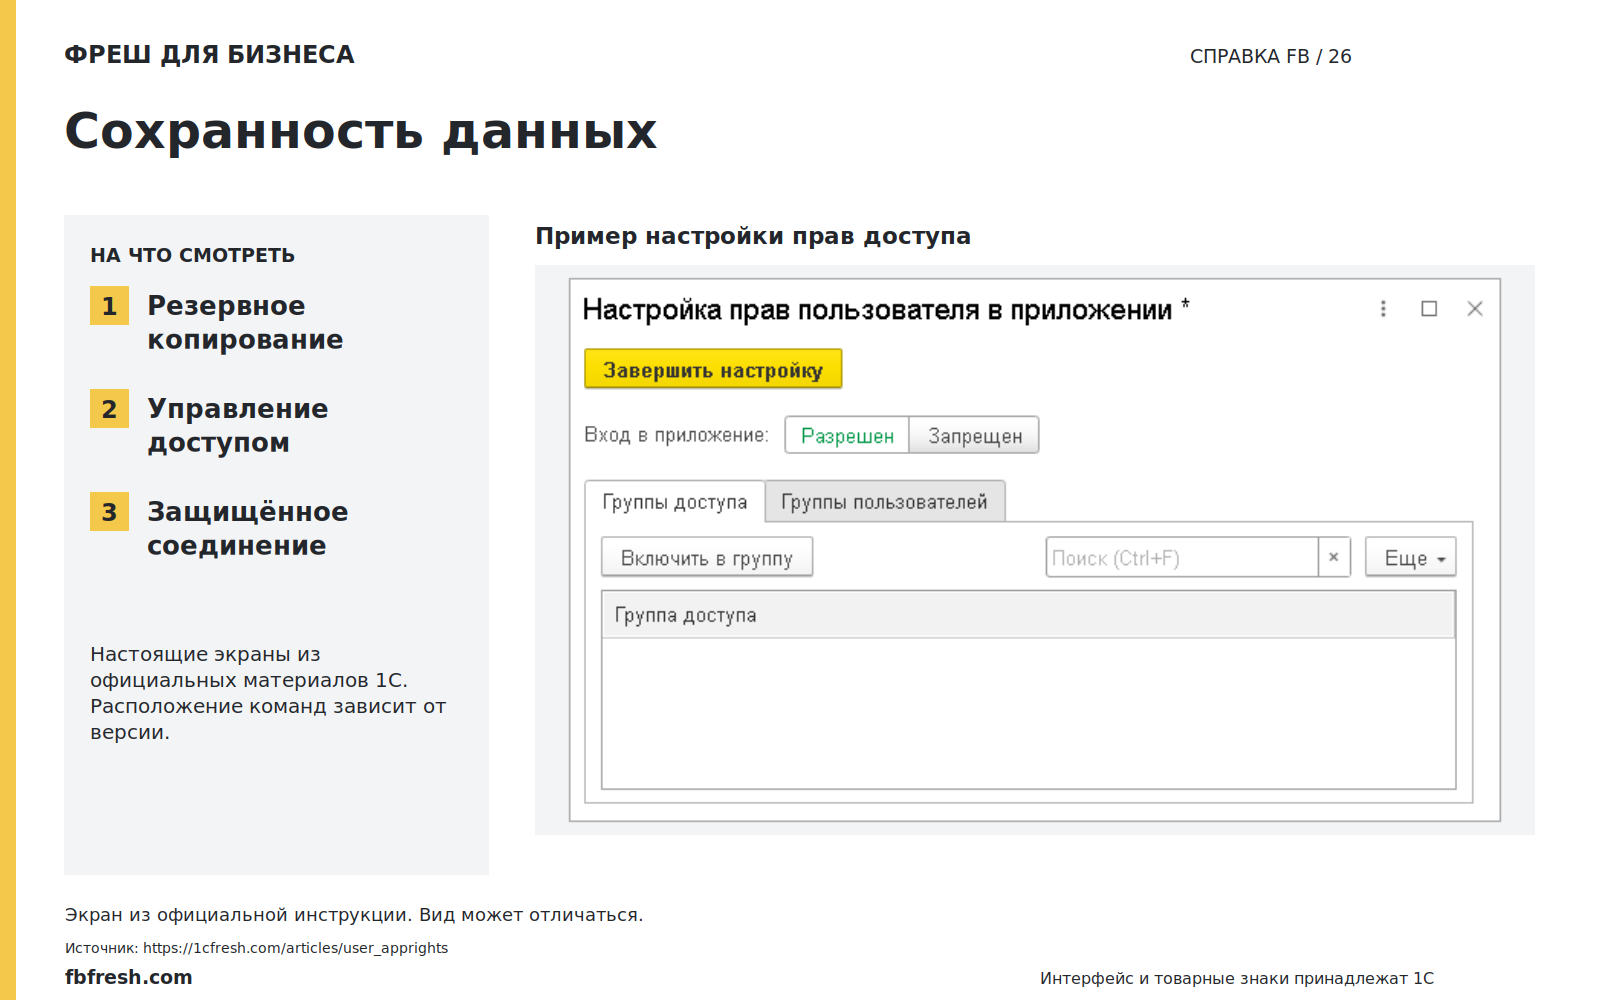Set app login to «Запрещен»

pyautogui.click(x=975, y=435)
